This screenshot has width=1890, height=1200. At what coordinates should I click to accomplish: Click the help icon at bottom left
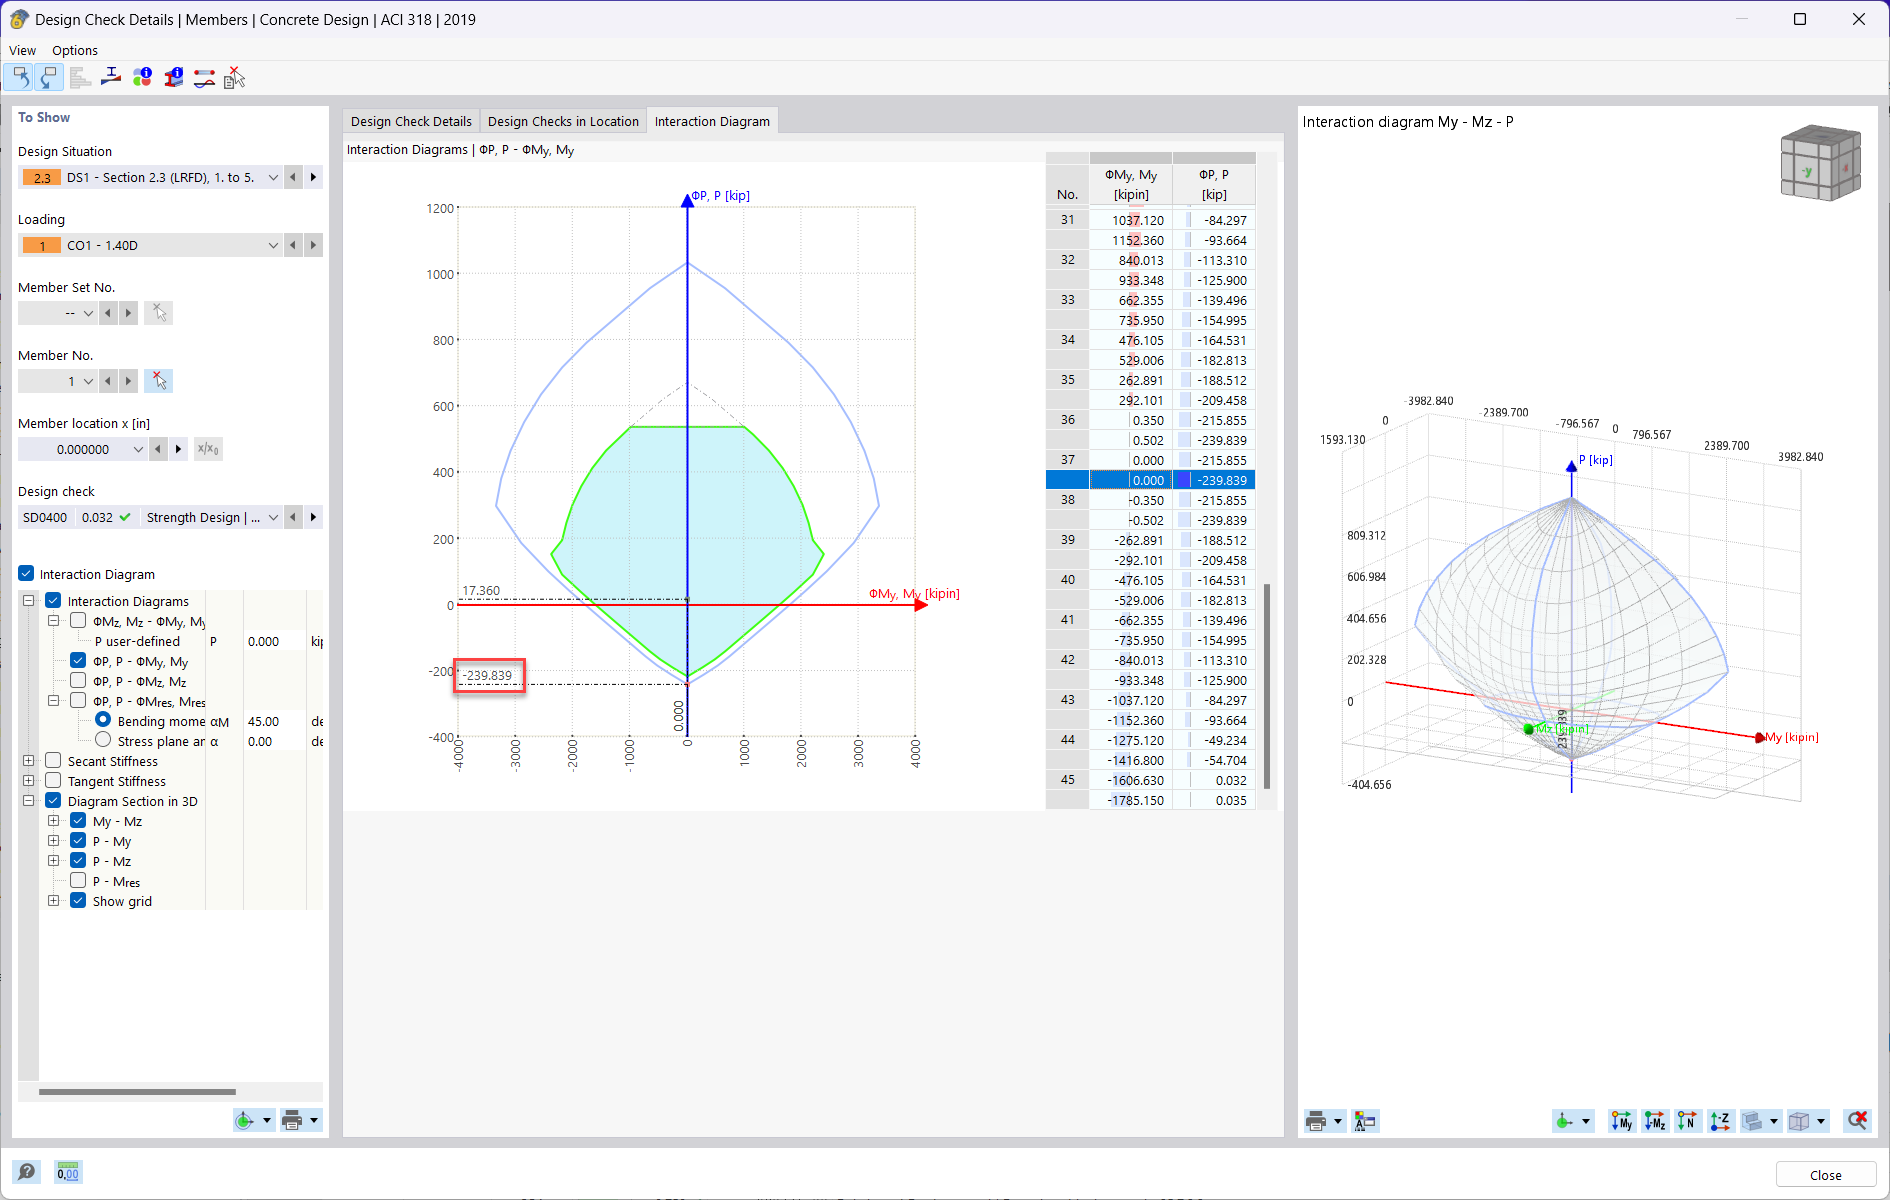(27, 1172)
